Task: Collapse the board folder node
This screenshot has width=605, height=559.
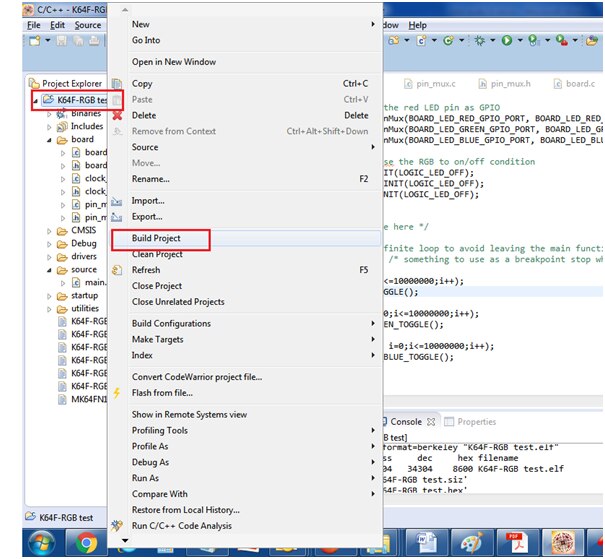Action: (49, 140)
